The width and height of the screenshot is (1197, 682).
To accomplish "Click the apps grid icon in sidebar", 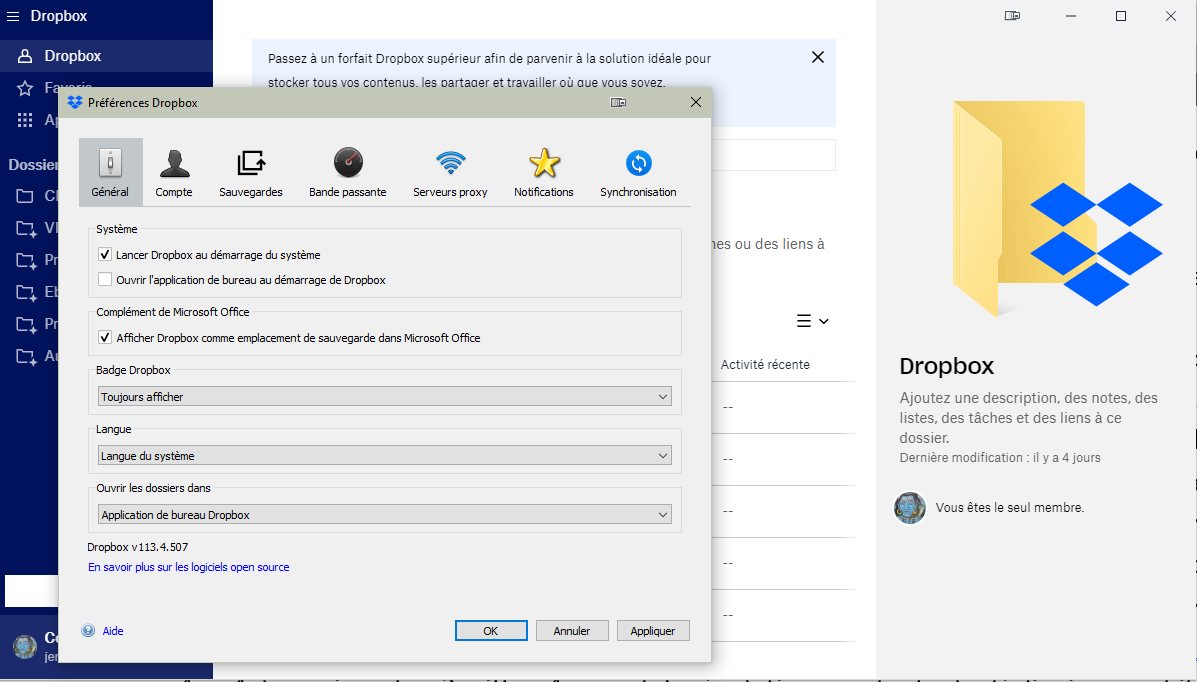I will click(25, 120).
